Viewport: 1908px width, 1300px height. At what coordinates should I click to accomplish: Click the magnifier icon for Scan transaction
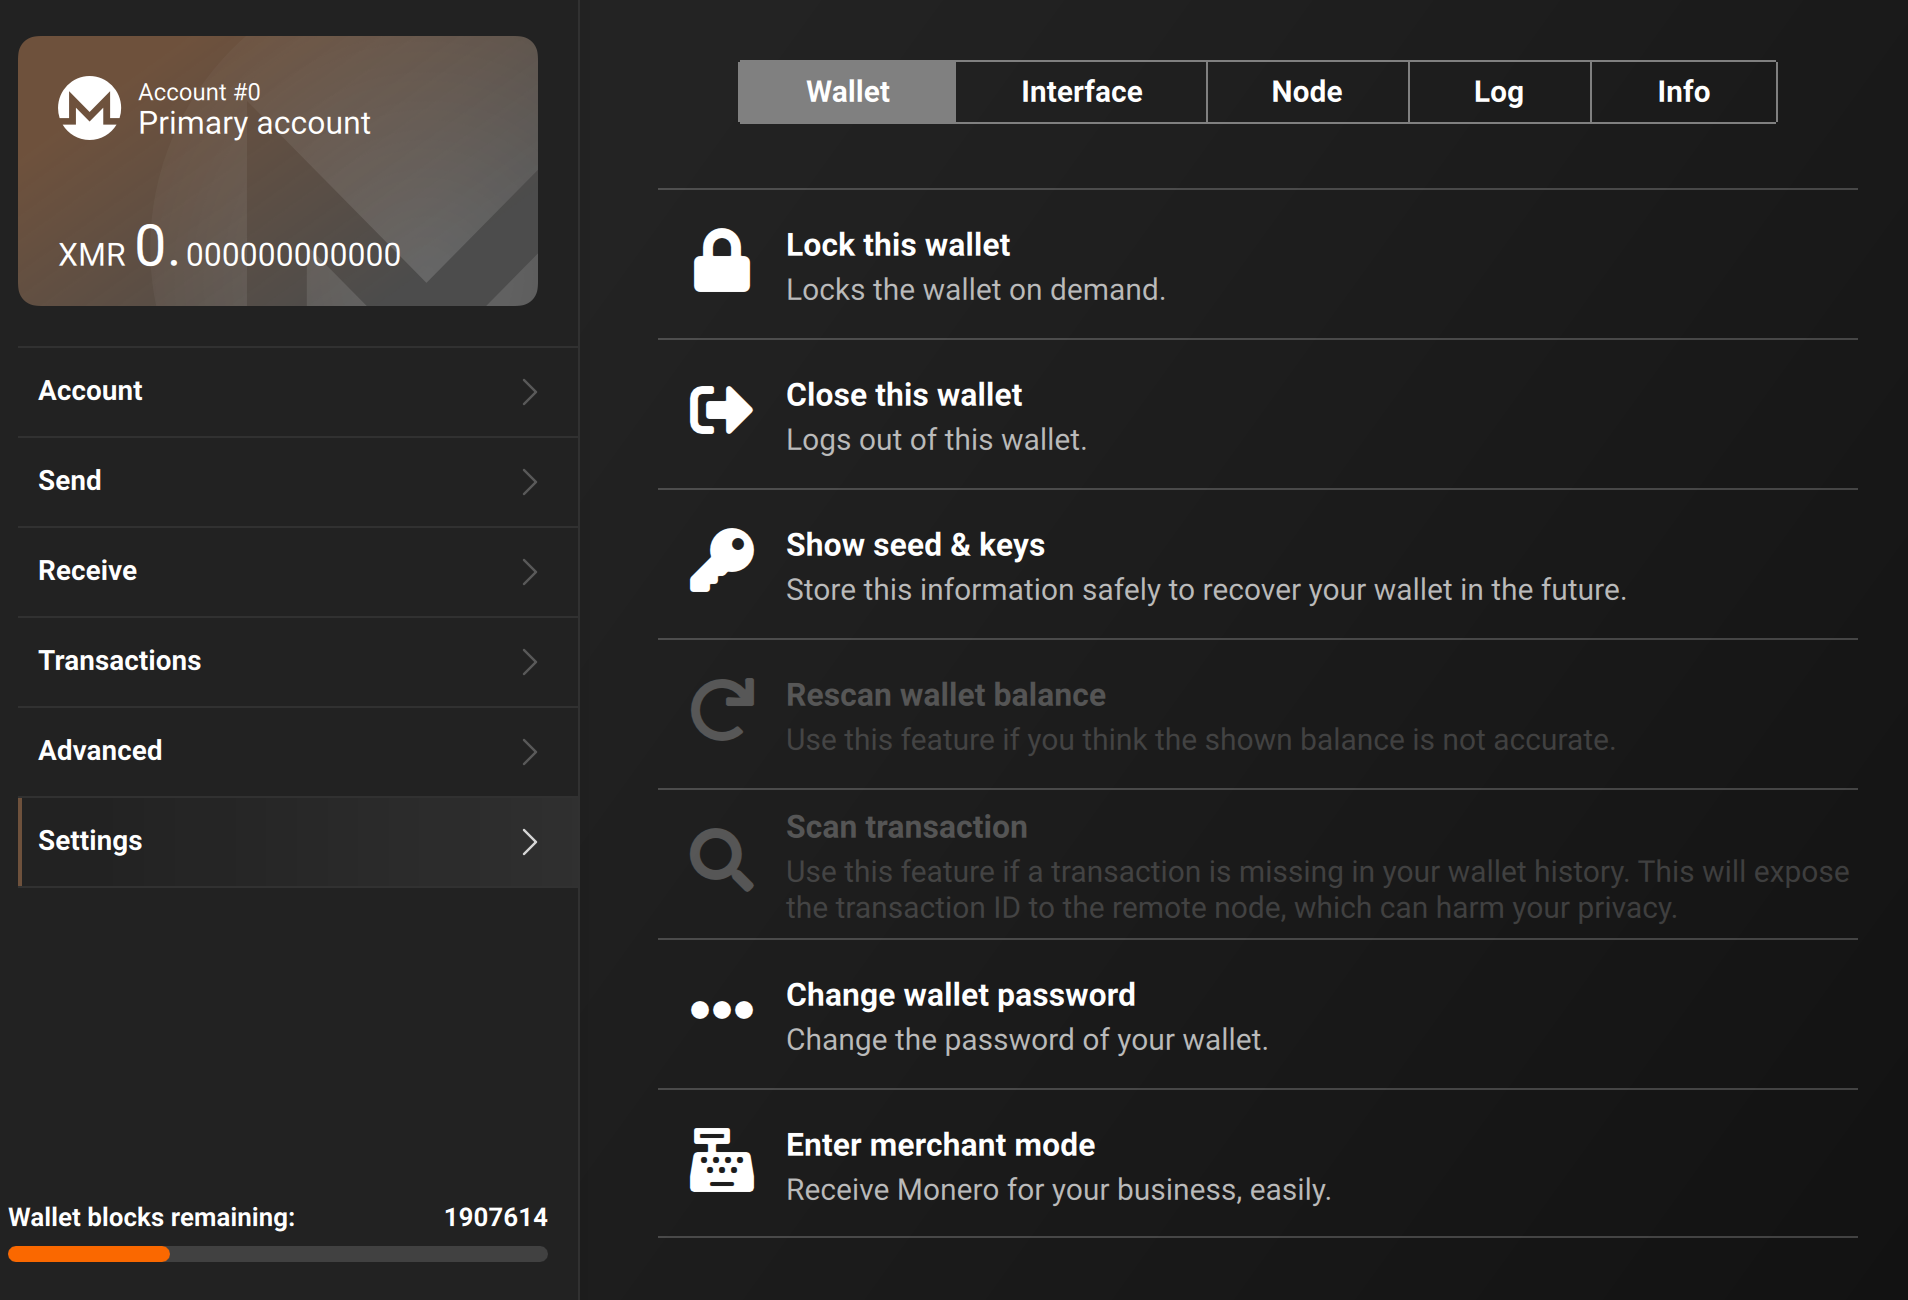coord(720,857)
